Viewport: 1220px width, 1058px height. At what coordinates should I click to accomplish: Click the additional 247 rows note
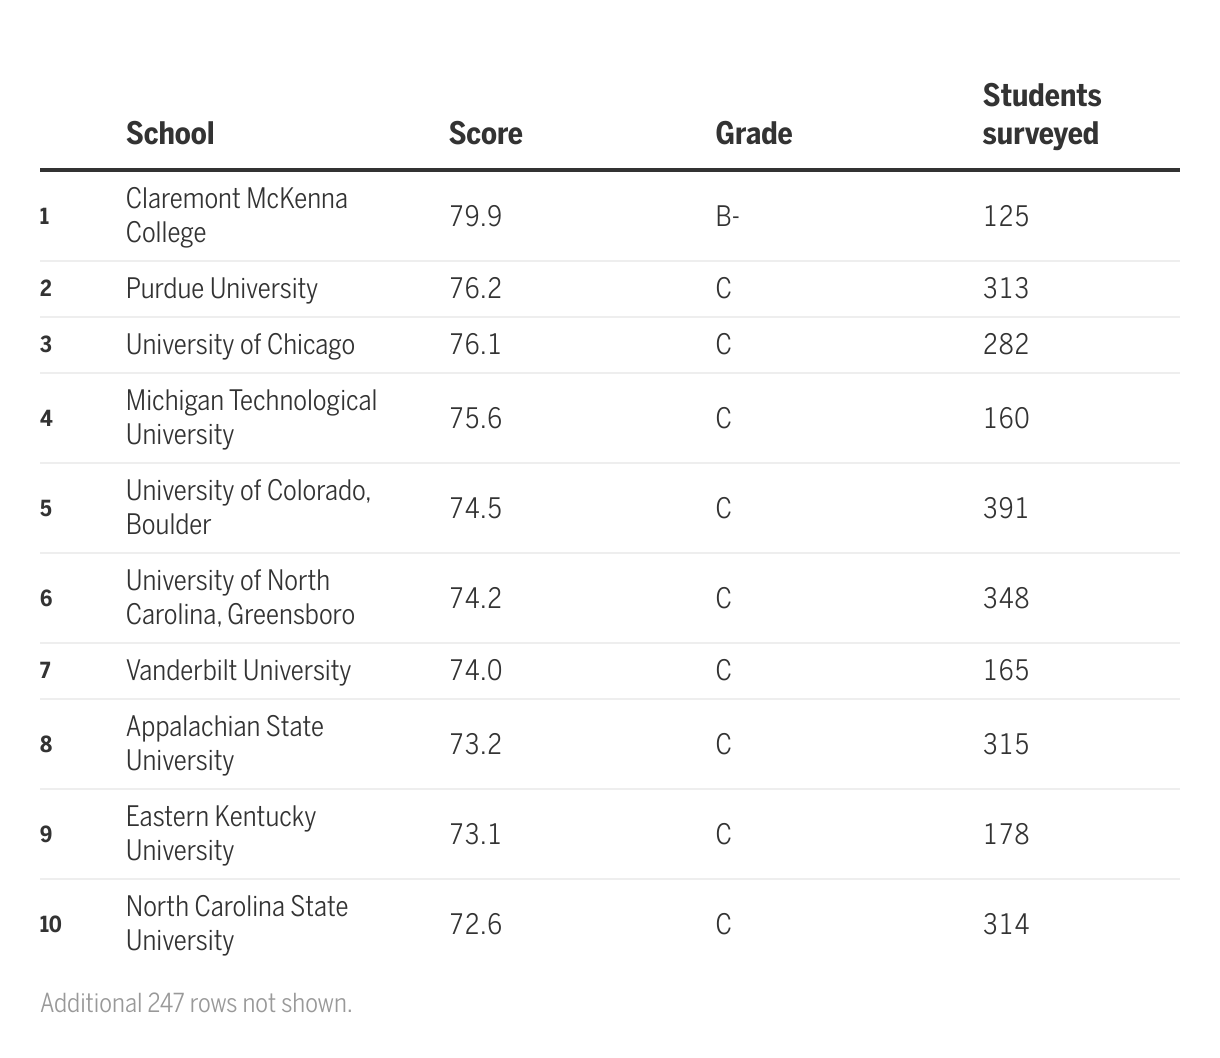[x=196, y=1003]
